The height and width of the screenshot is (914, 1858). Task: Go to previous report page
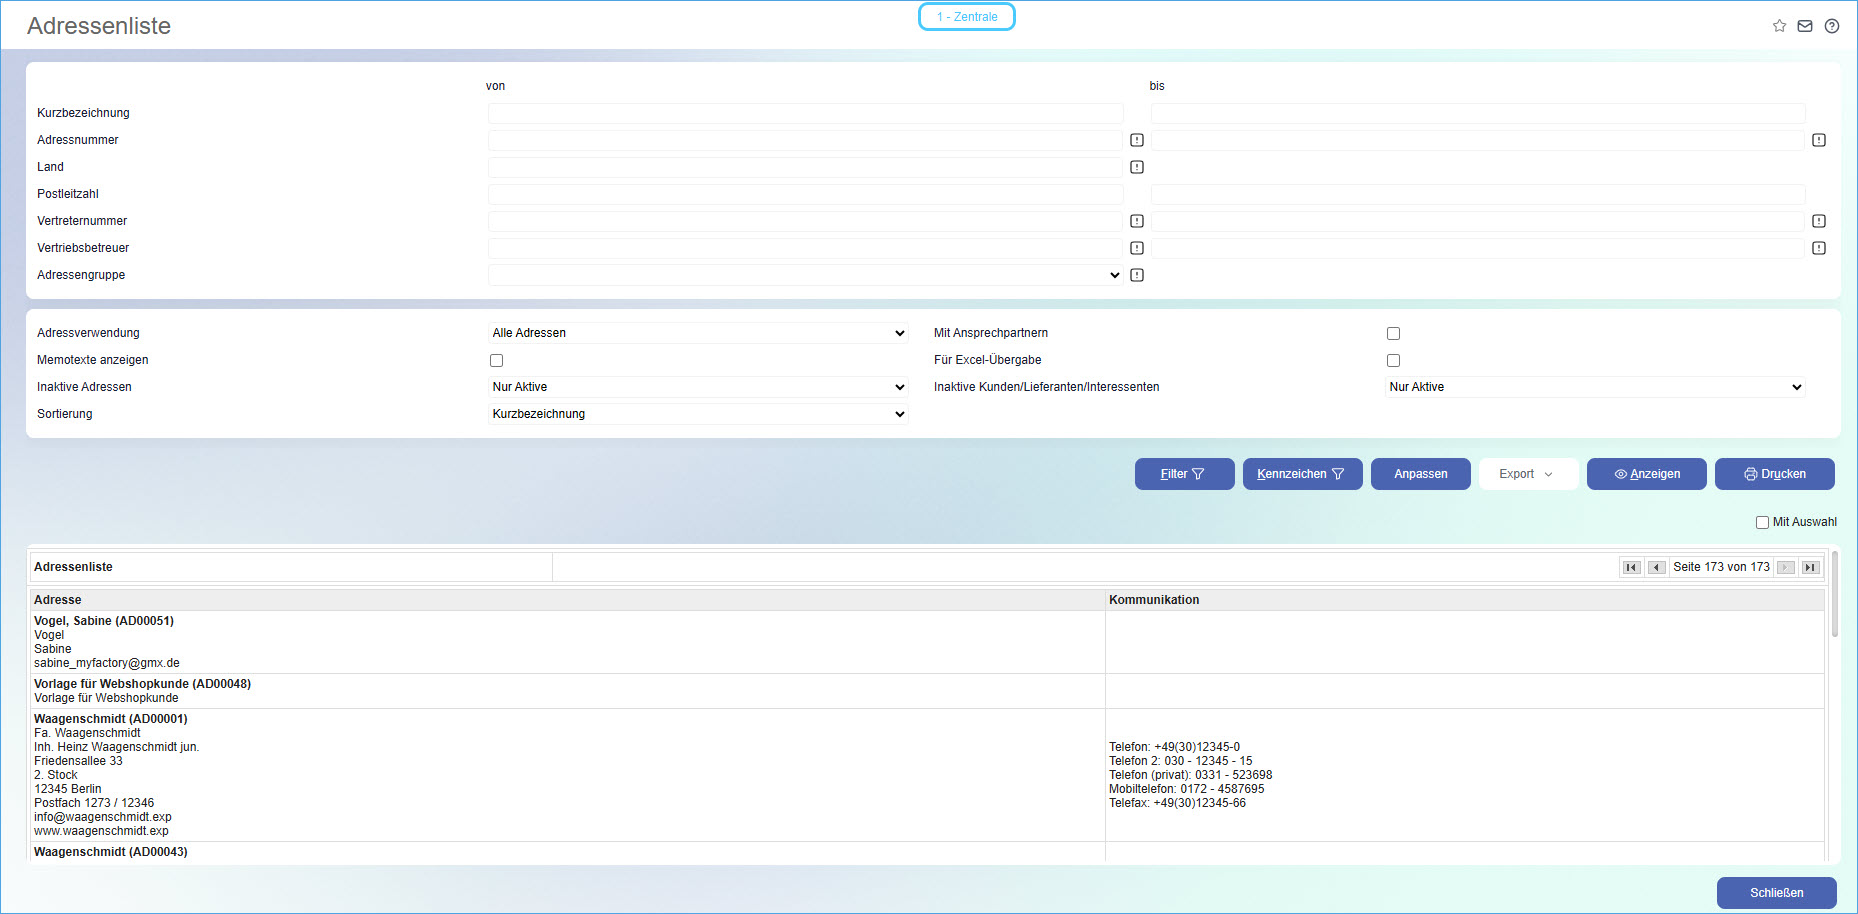click(1656, 567)
